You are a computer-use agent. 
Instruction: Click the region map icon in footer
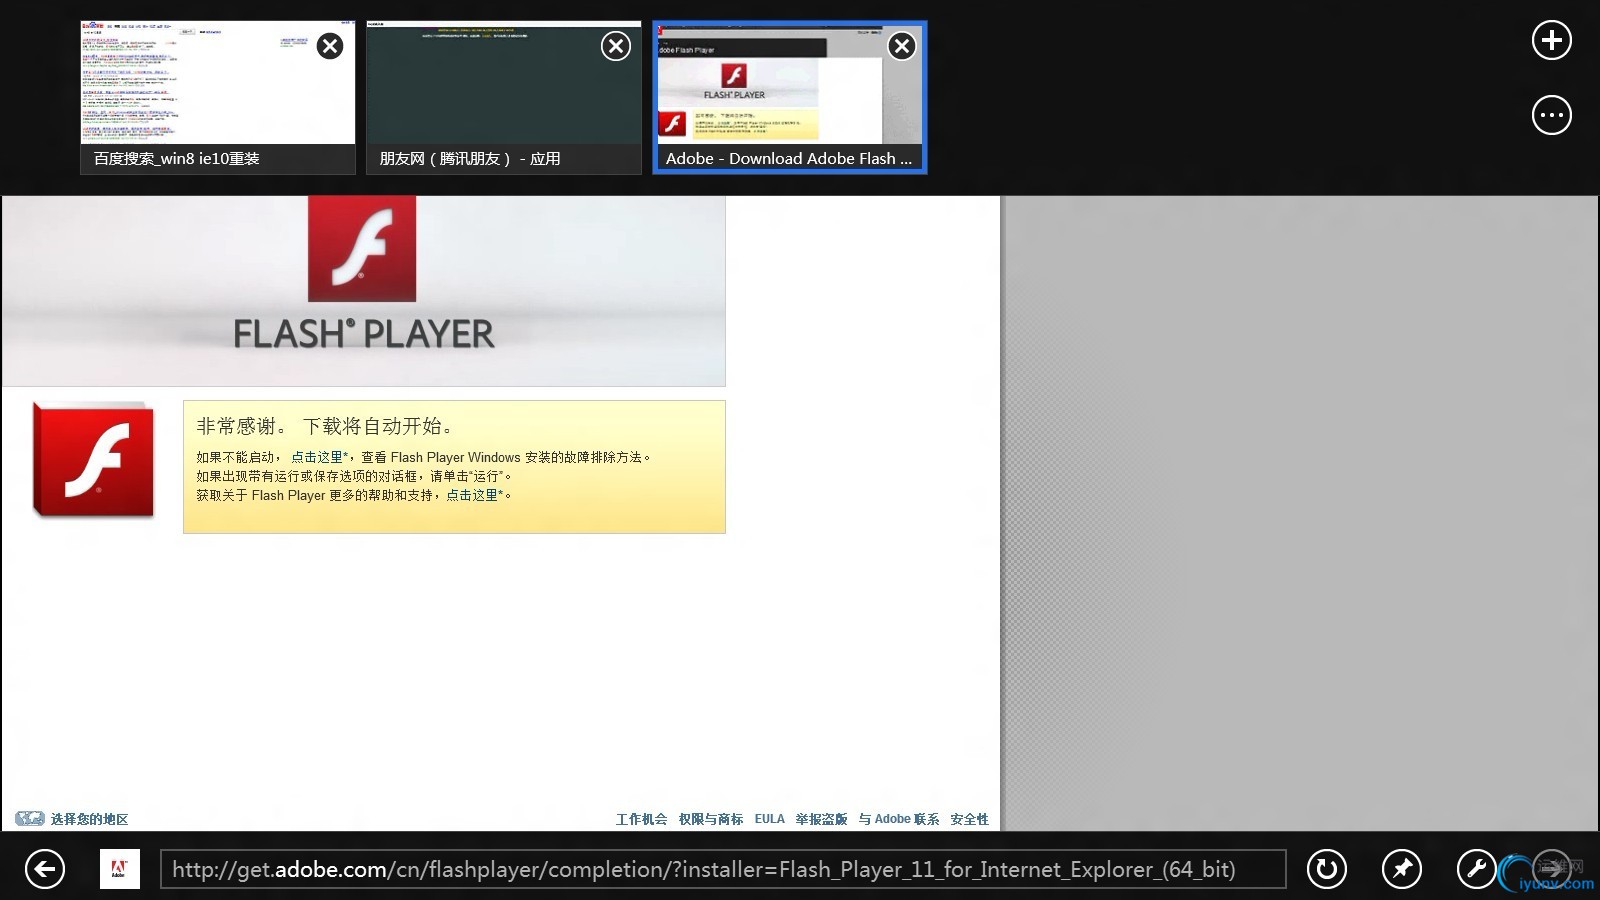[x=30, y=819]
